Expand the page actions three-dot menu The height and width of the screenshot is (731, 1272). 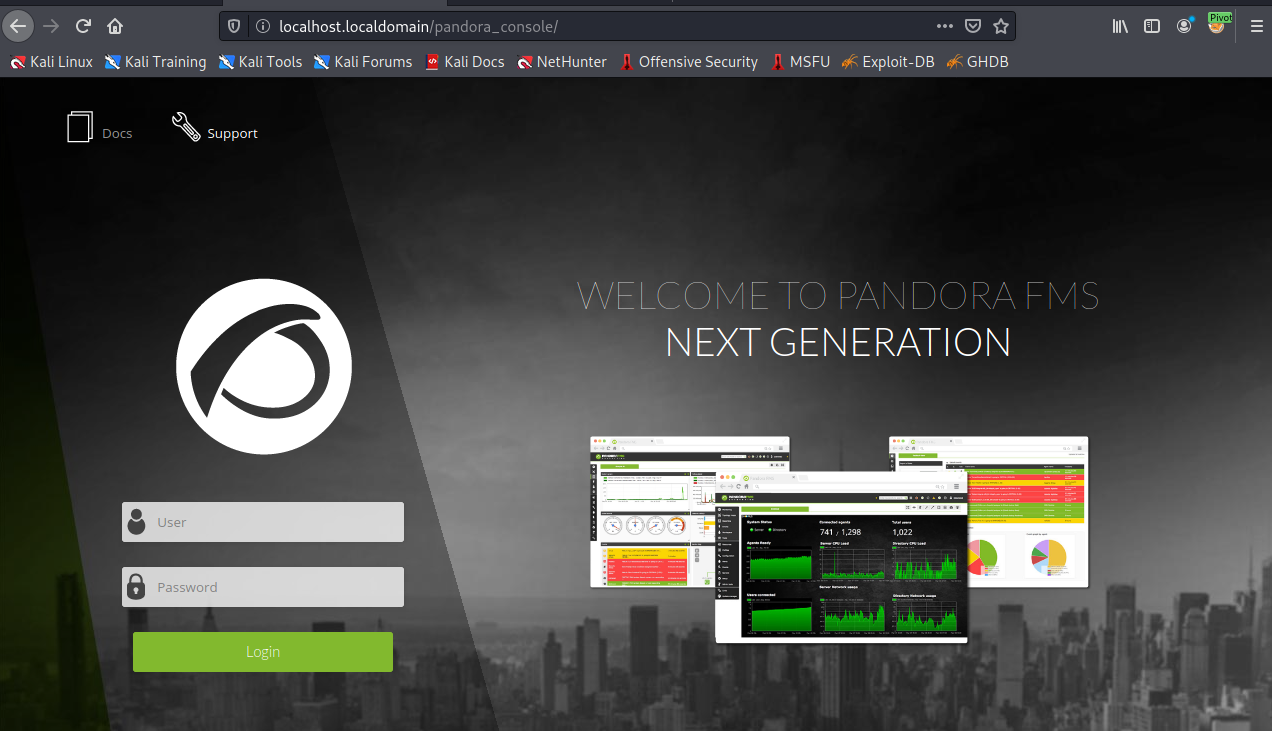click(x=944, y=26)
